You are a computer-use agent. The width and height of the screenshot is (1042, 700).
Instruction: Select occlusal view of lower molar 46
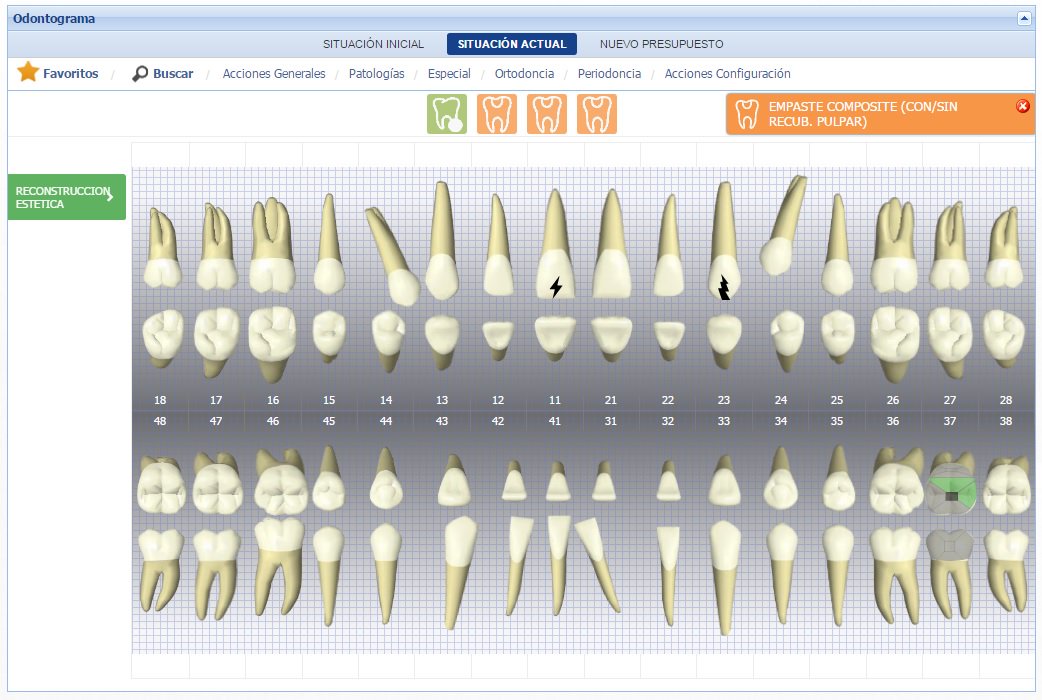click(x=280, y=482)
